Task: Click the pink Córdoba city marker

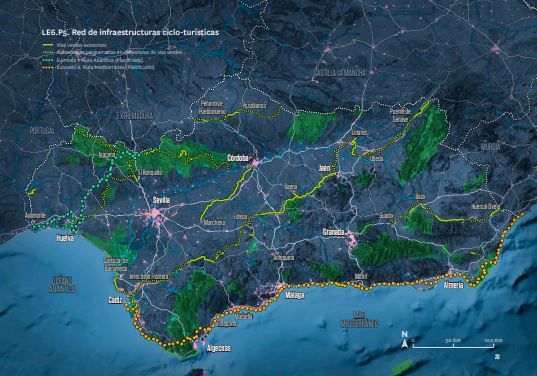Action: pyautogui.click(x=255, y=162)
